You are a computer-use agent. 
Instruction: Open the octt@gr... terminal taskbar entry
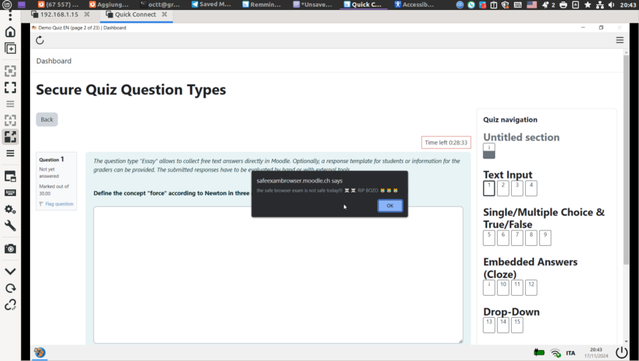160,4
